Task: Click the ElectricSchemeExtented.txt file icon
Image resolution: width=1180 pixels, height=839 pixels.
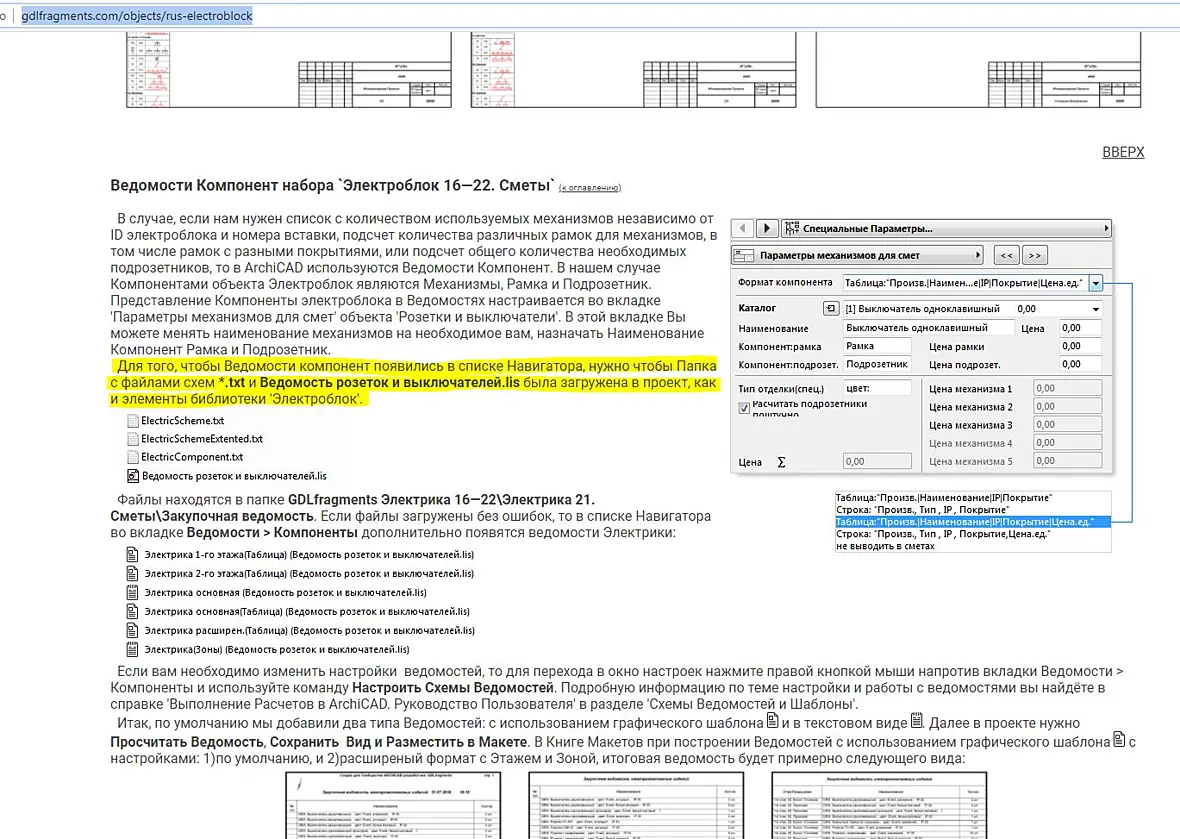Action: 133,439
